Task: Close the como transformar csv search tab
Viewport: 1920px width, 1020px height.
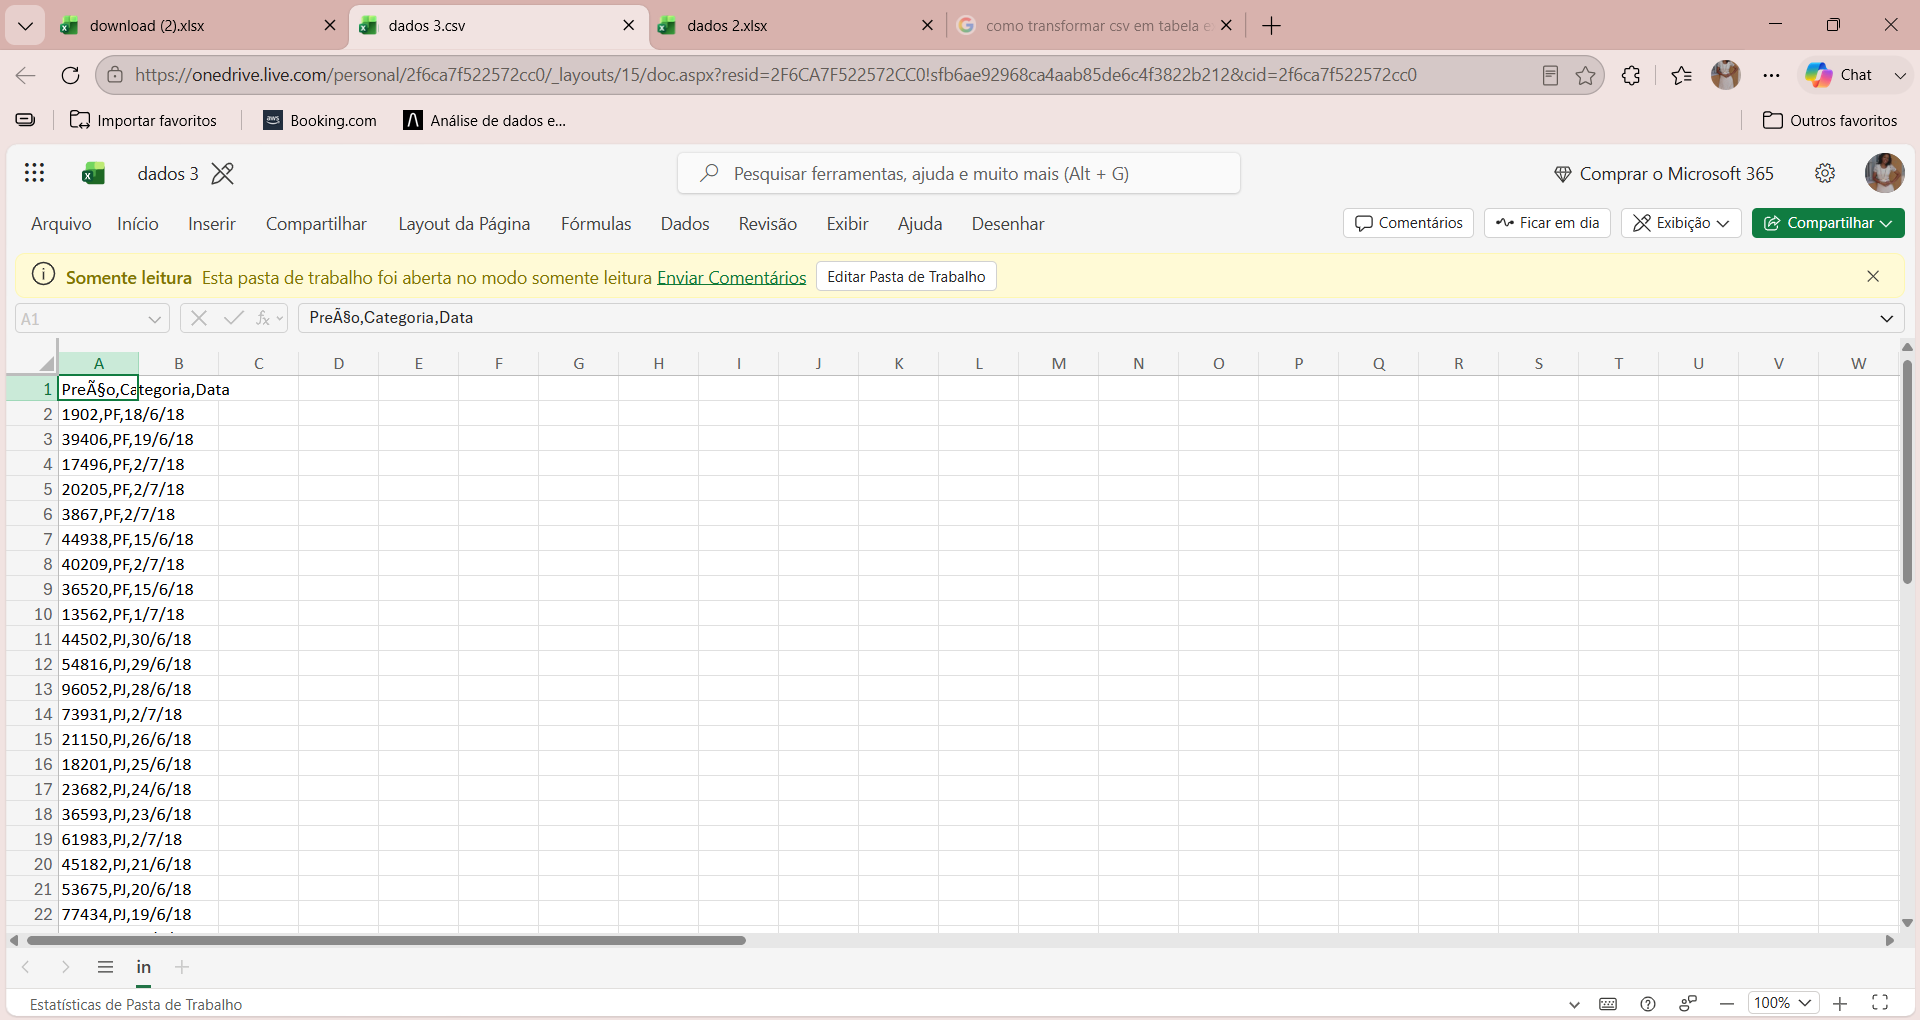Action: click(x=1226, y=26)
